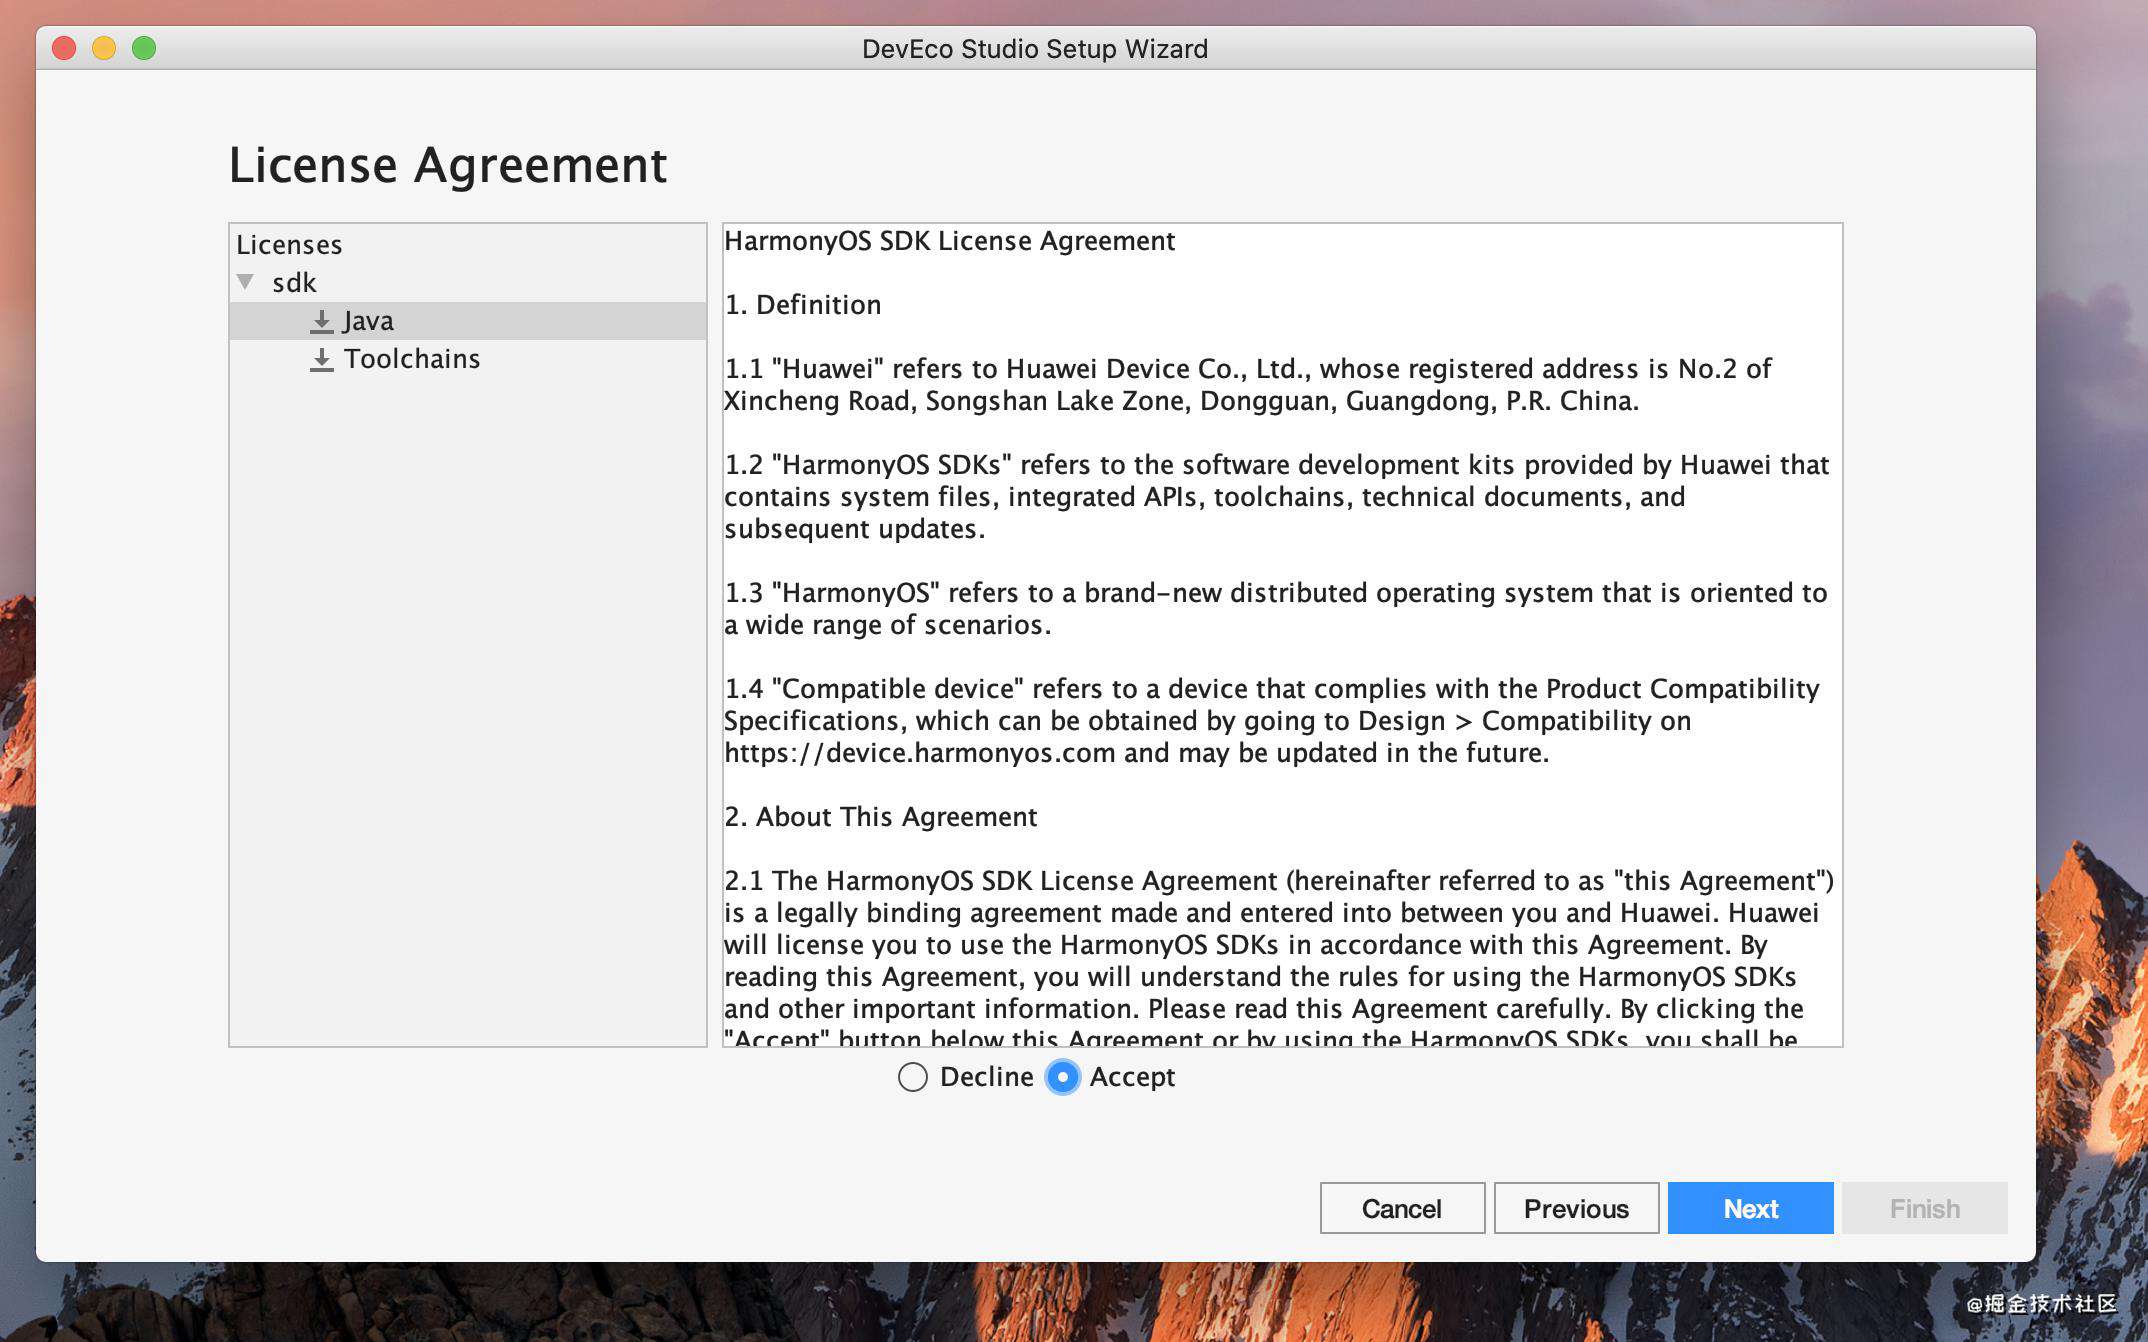2148x1342 pixels.
Task: Close the setup wizard with red button
Action: tap(64, 48)
